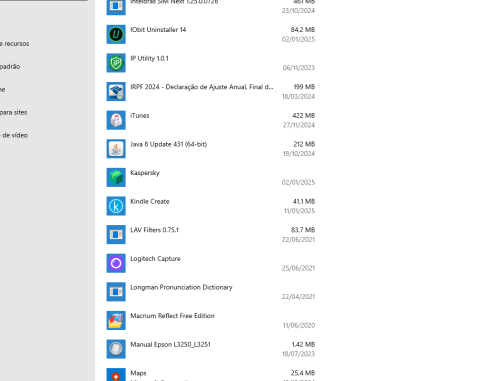Select the Kindle Create entry name
Image resolution: width=500 pixels, height=381 pixels.
point(150,201)
